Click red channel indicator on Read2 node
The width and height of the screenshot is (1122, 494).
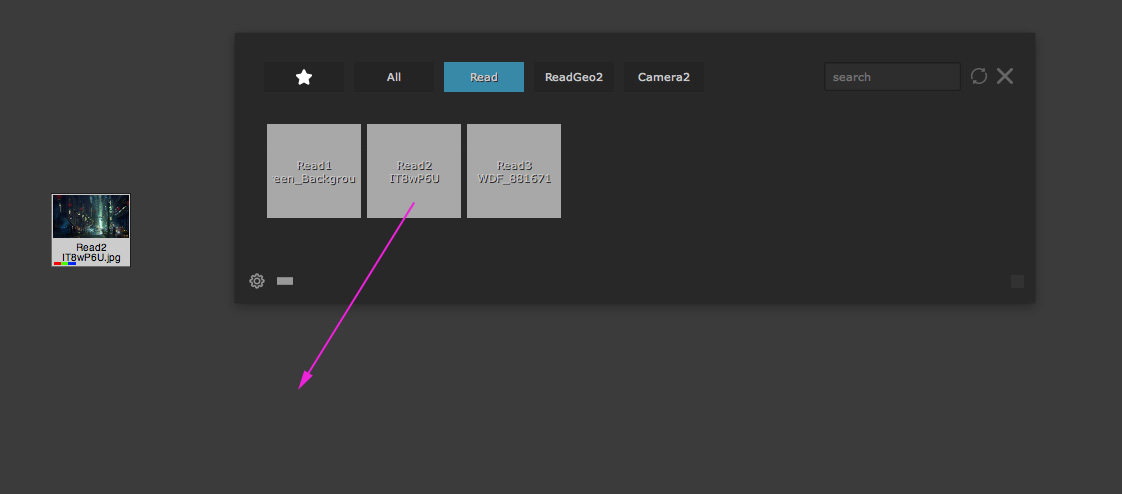[x=58, y=263]
